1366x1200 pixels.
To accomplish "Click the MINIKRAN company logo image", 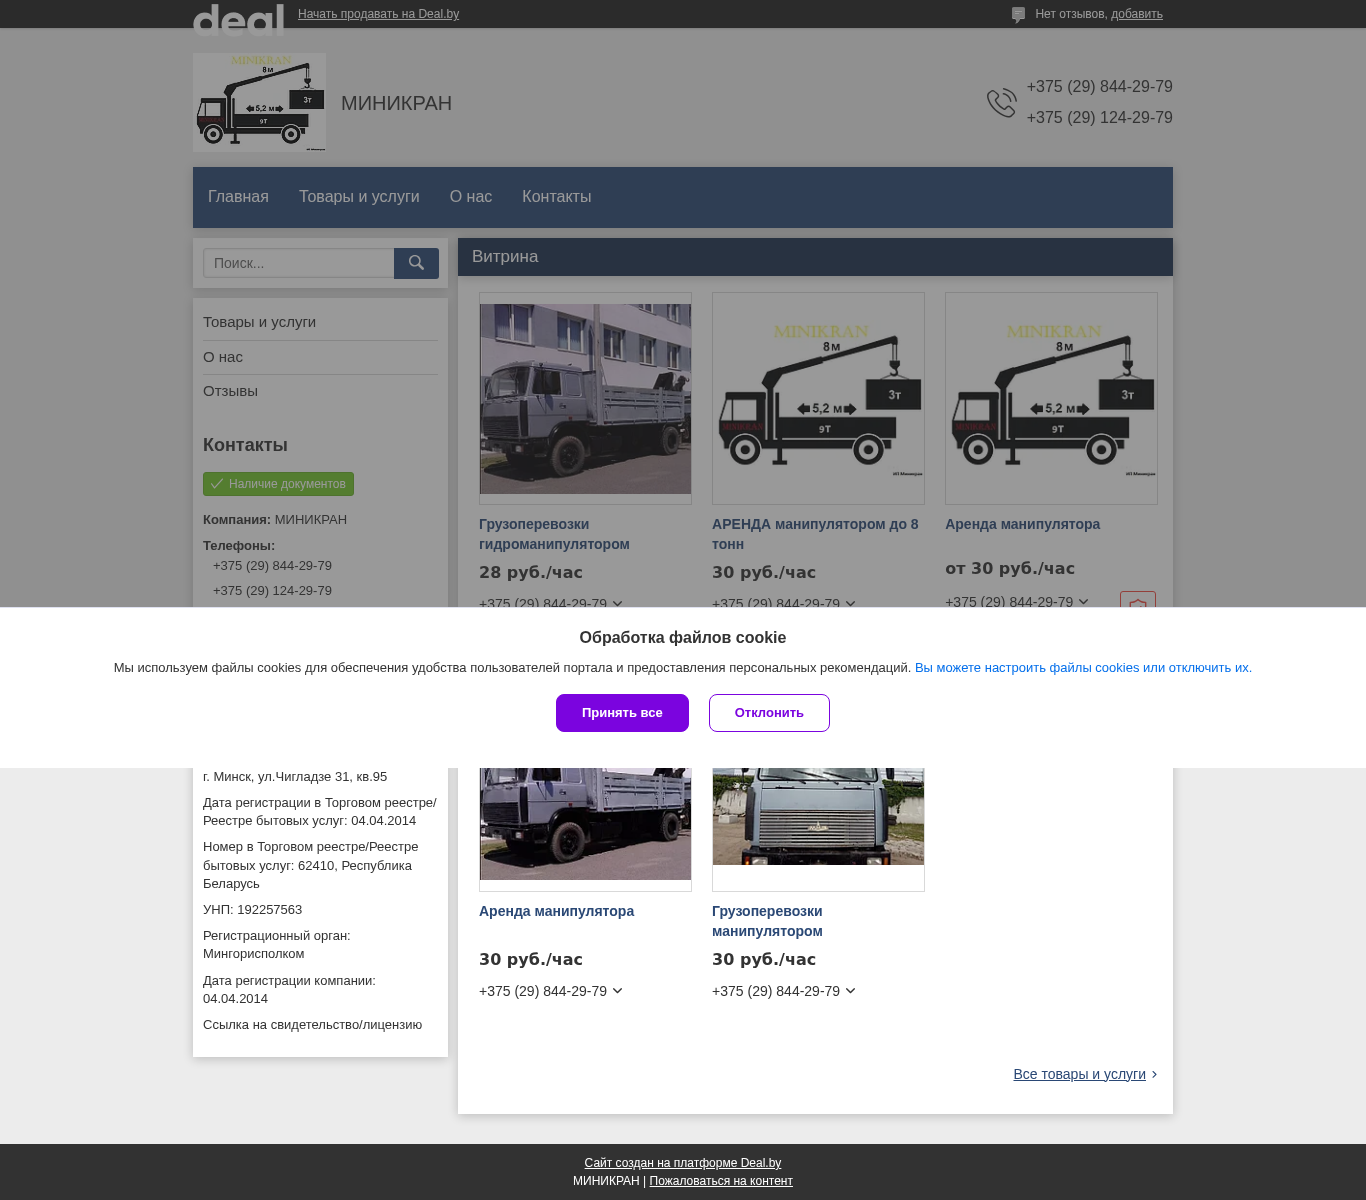I will point(259,102).
